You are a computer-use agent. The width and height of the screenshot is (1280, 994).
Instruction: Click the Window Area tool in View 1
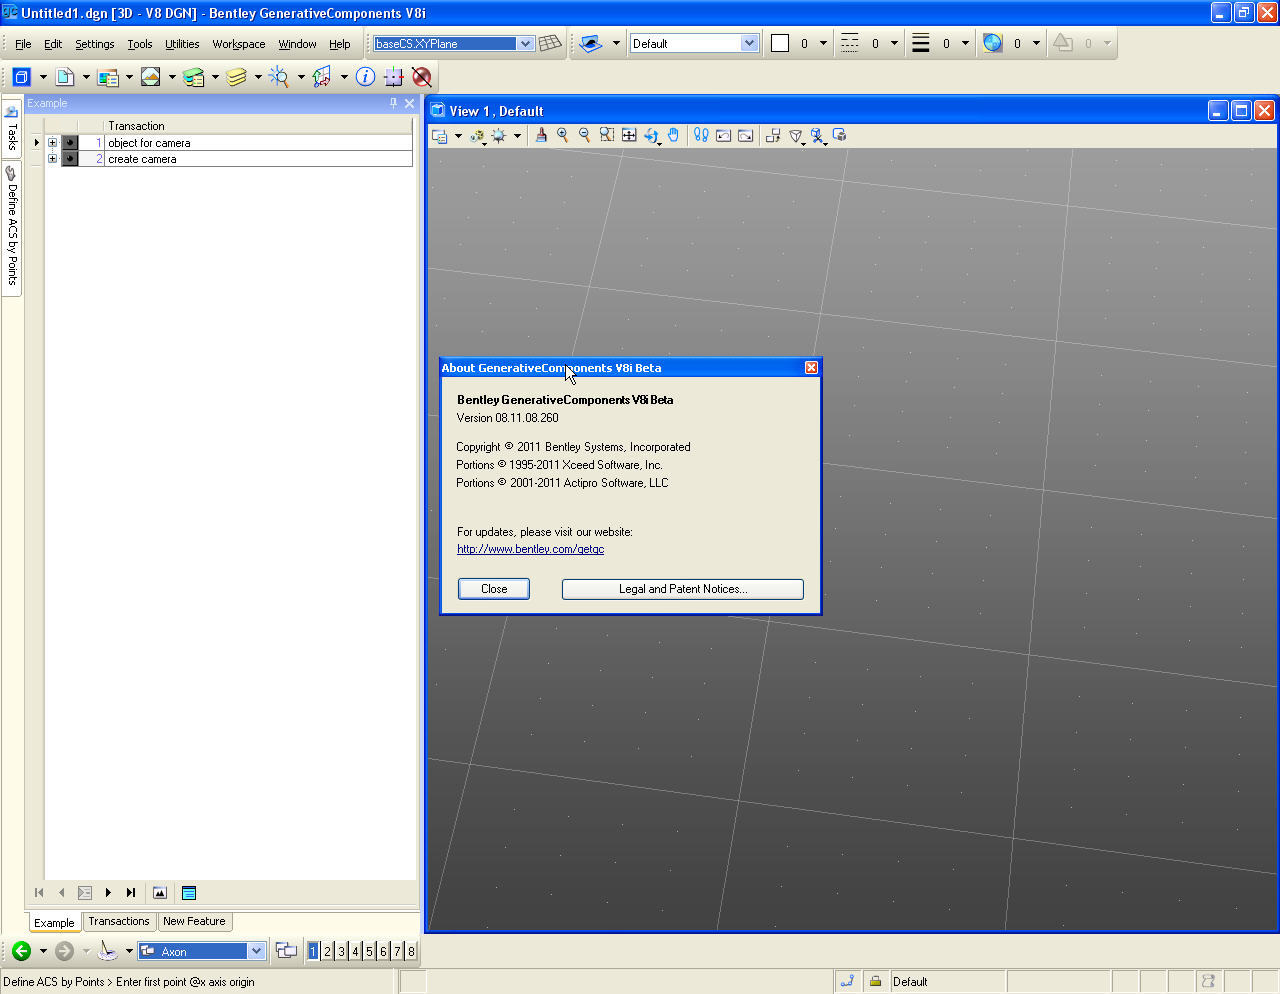tap(607, 135)
